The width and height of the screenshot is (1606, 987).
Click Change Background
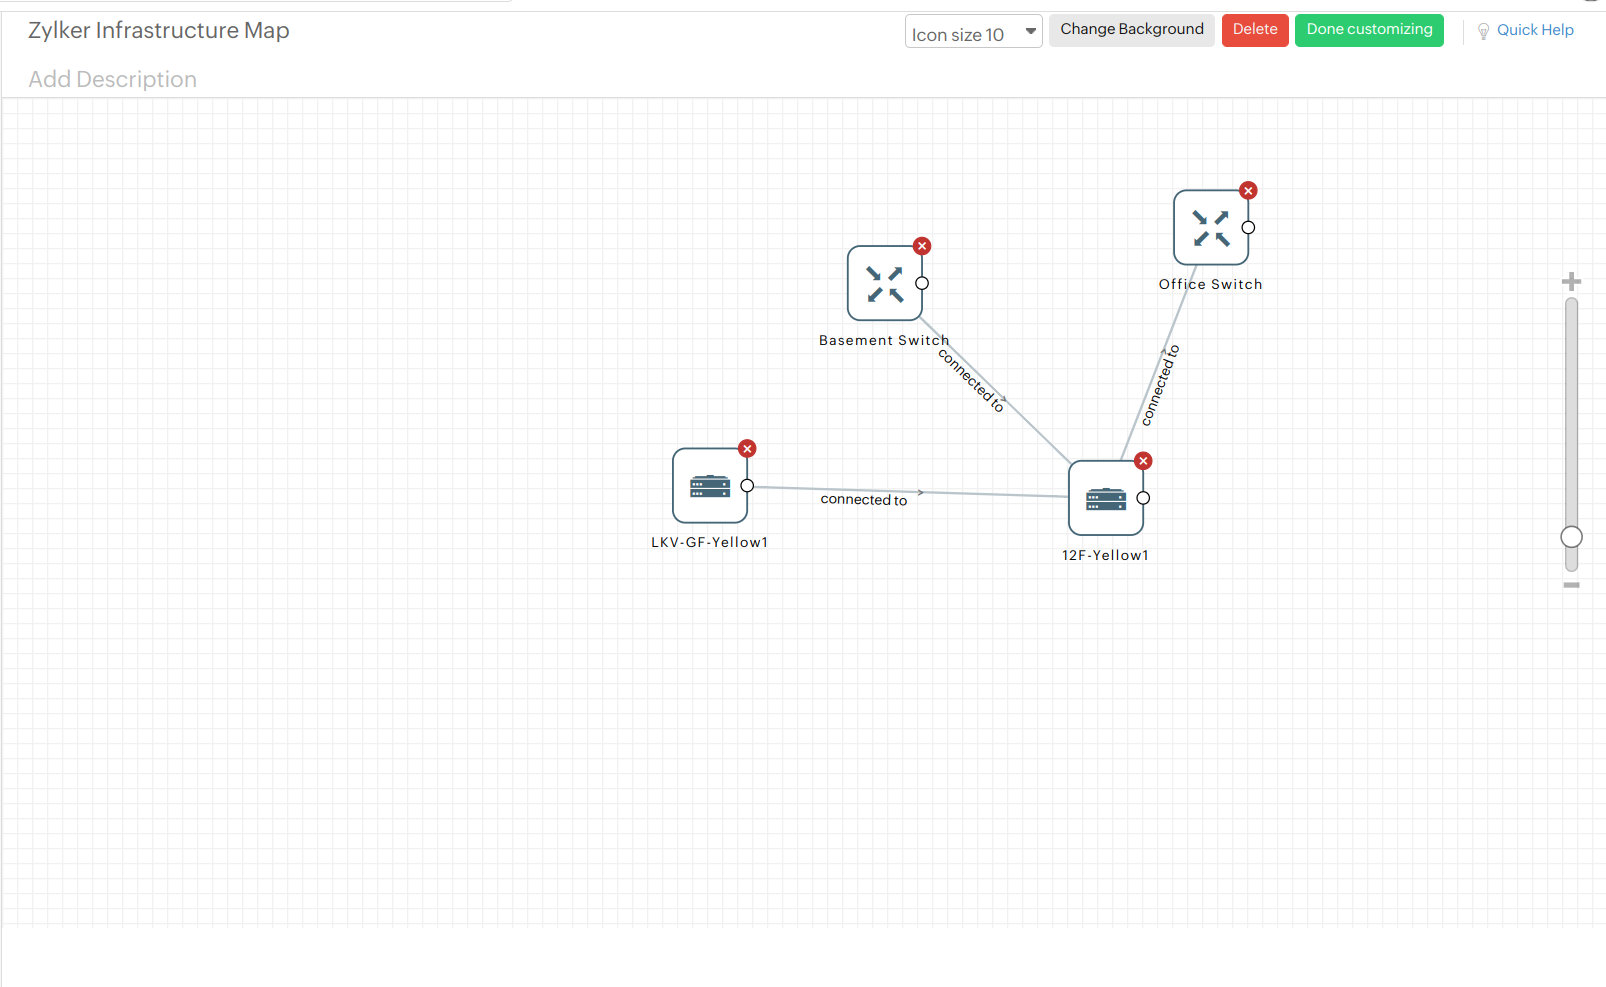click(1131, 29)
